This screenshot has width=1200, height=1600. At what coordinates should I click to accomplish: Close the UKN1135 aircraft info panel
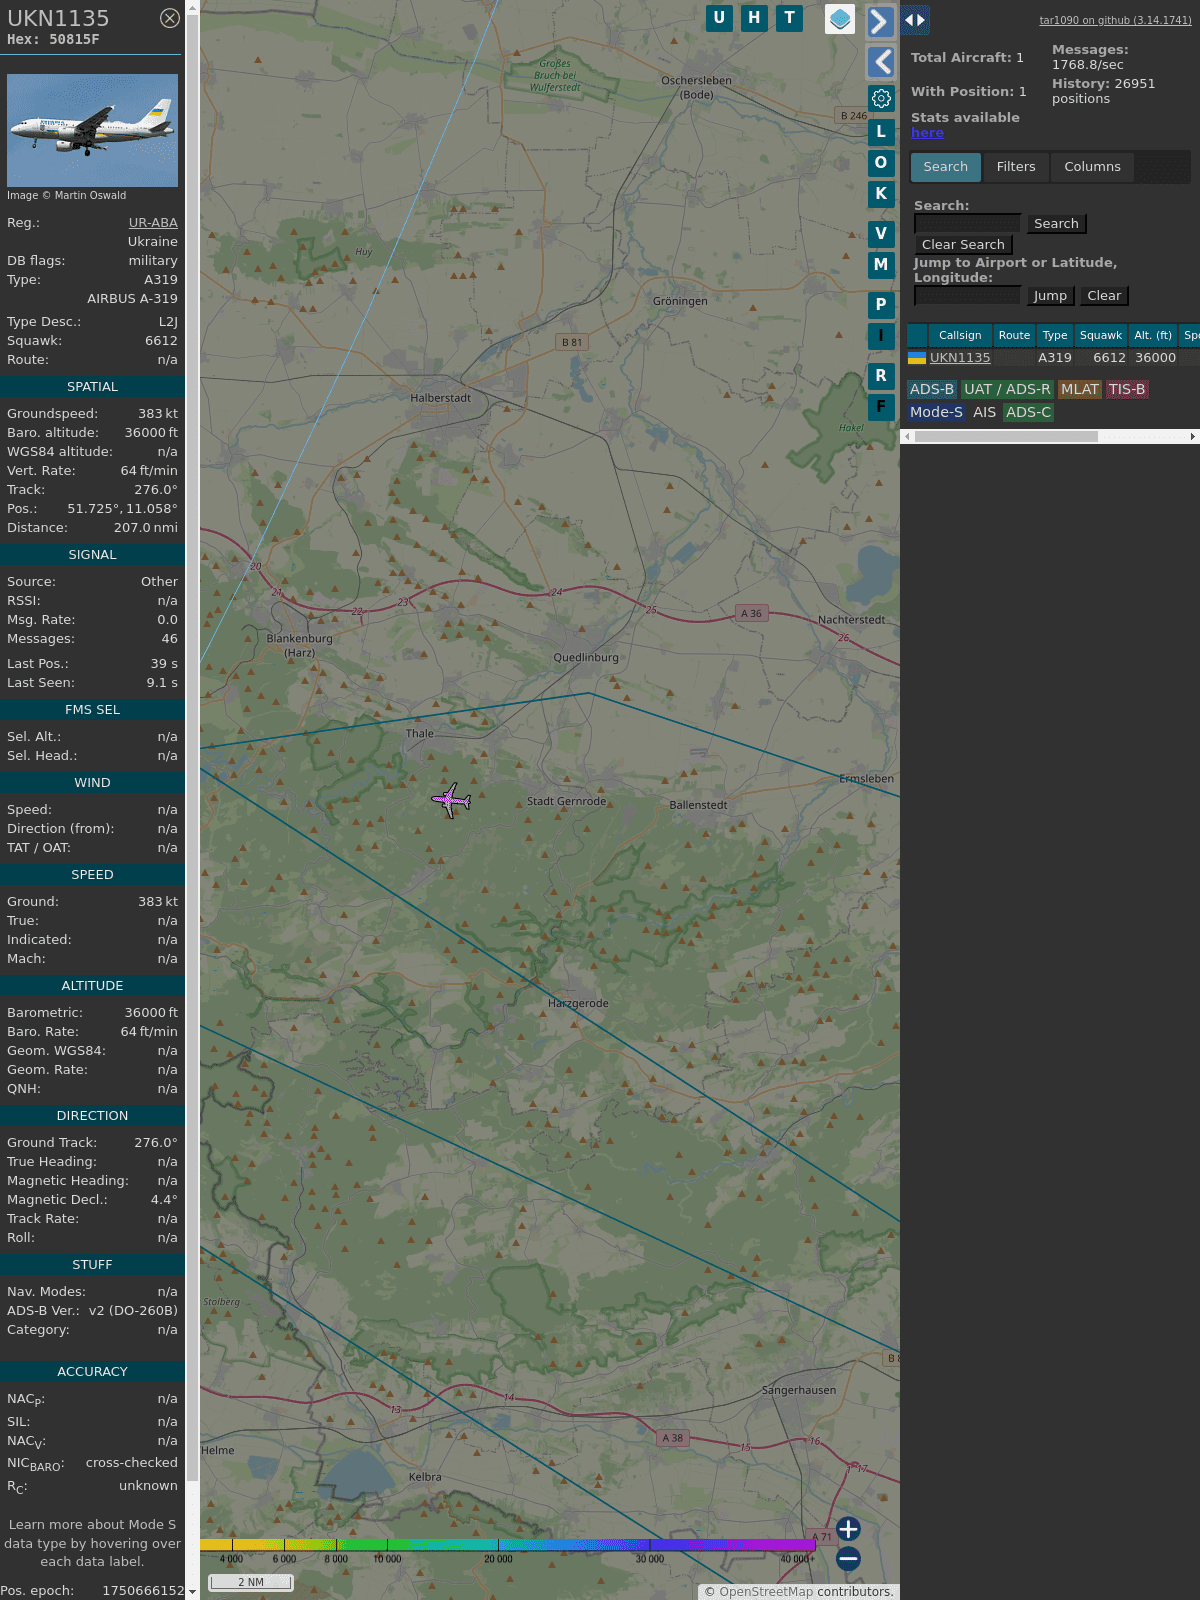pyautogui.click(x=170, y=18)
